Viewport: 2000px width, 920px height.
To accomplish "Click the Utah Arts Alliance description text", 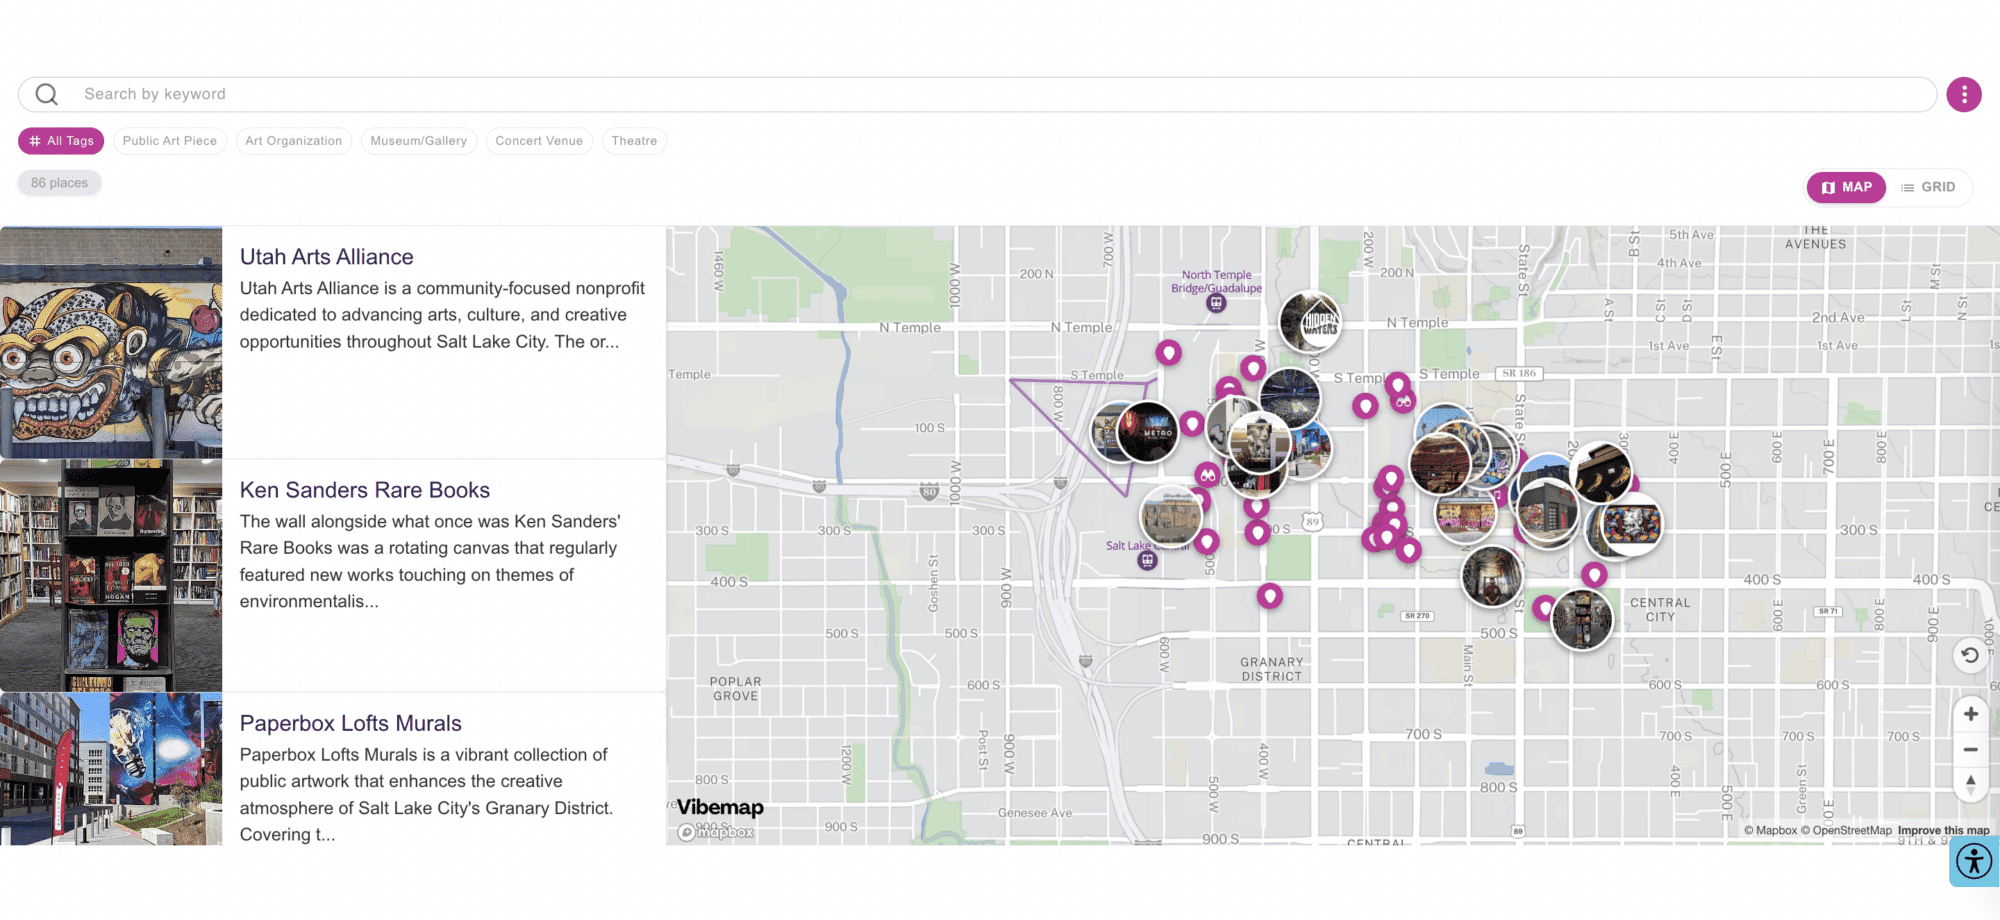I will [x=442, y=315].
